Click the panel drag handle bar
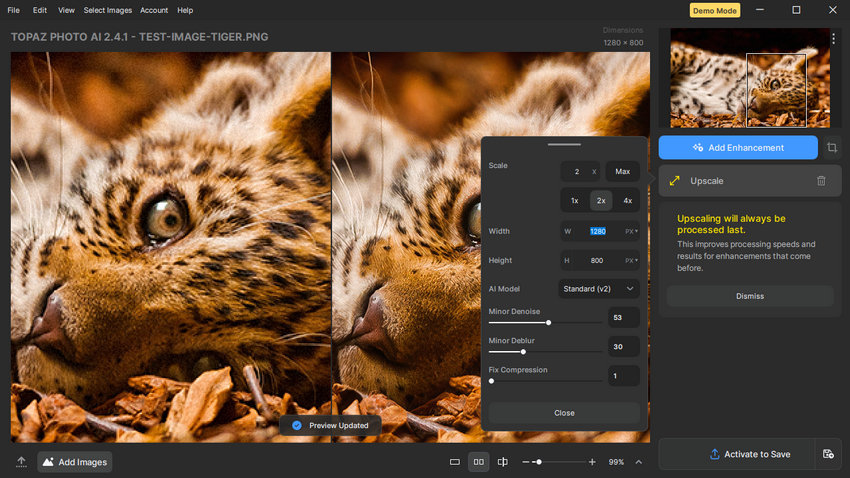This screenshot has width=850, height=478. (x=564, y=145)
